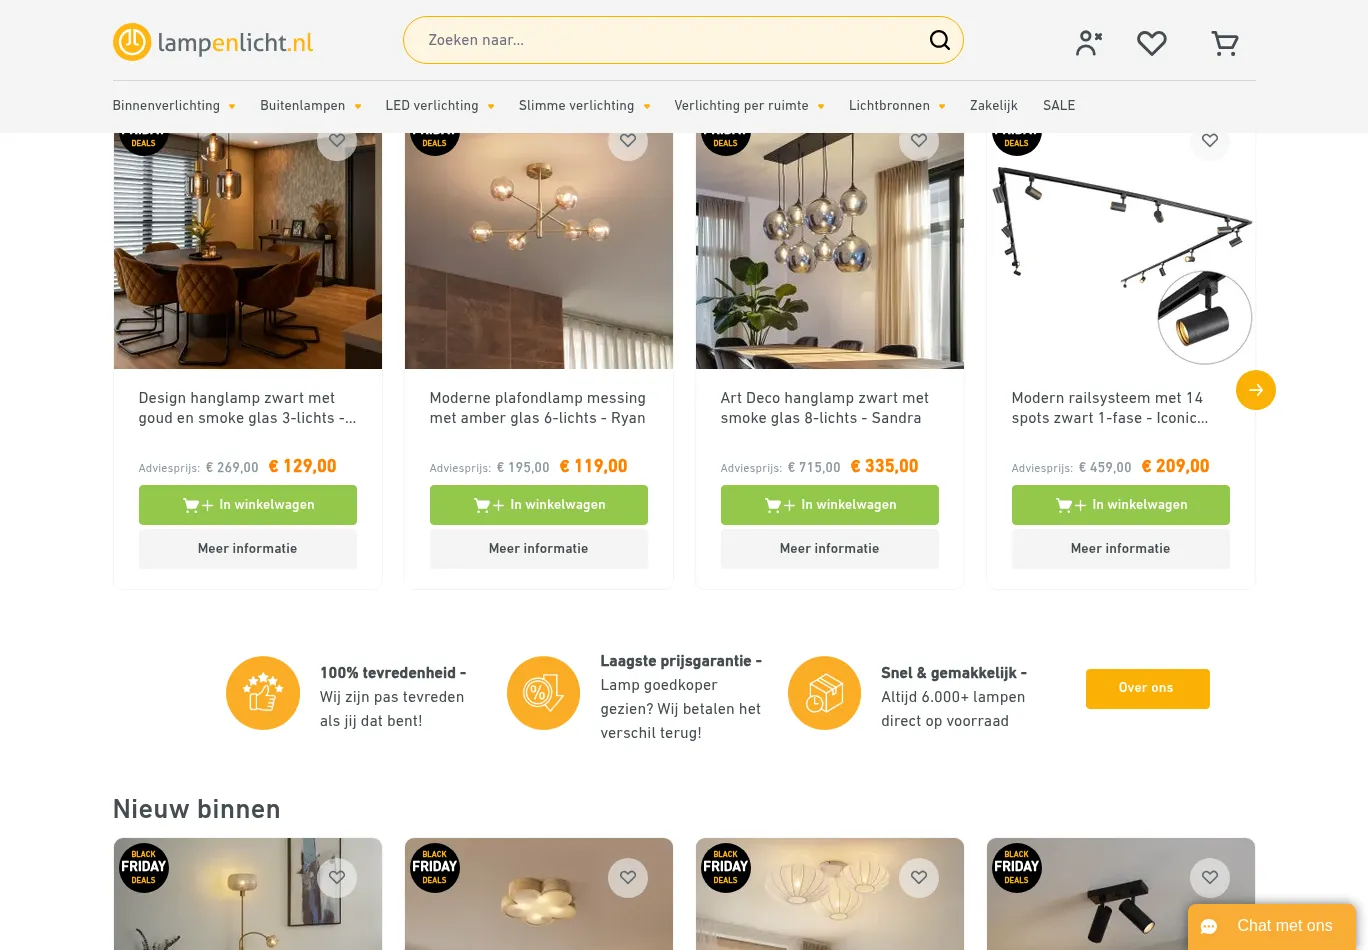The height and width of the screenshot is (950, 1368).
Task: Show next products with orange arrow
Action: [x=1256, y=390]
